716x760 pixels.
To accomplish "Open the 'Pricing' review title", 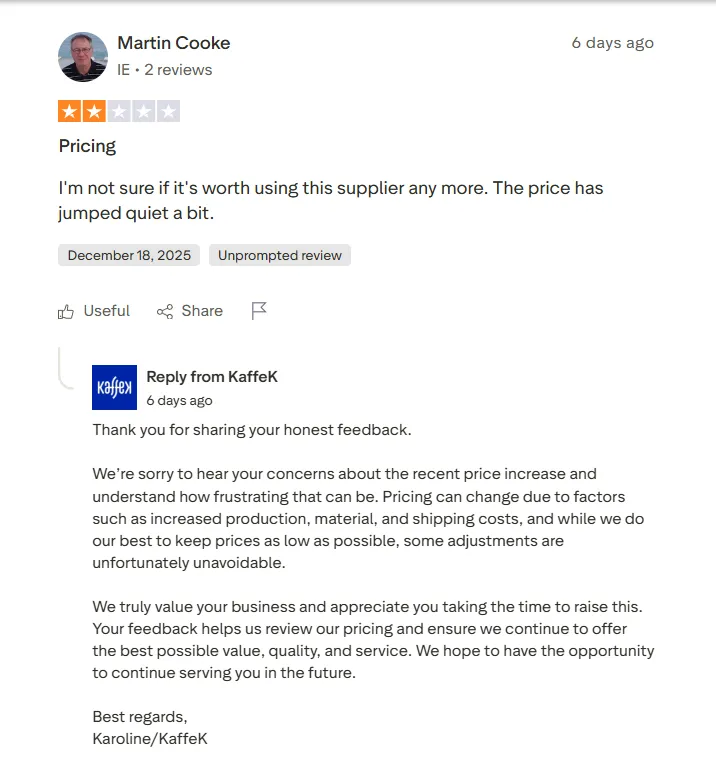I will coord(87,146).
